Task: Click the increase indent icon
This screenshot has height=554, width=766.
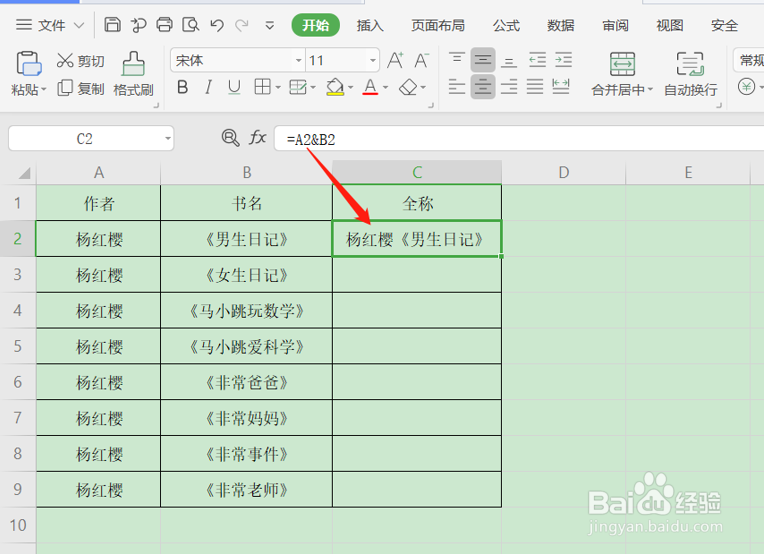Action: click(563, 60)
